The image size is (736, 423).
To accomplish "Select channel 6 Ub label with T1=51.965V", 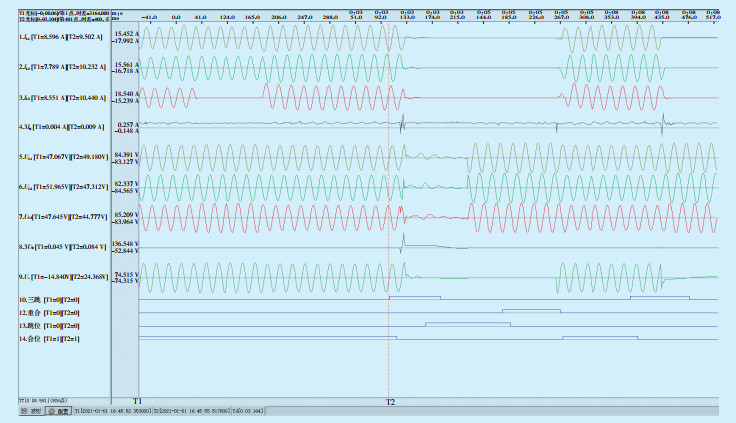I will tap(57, 187).
